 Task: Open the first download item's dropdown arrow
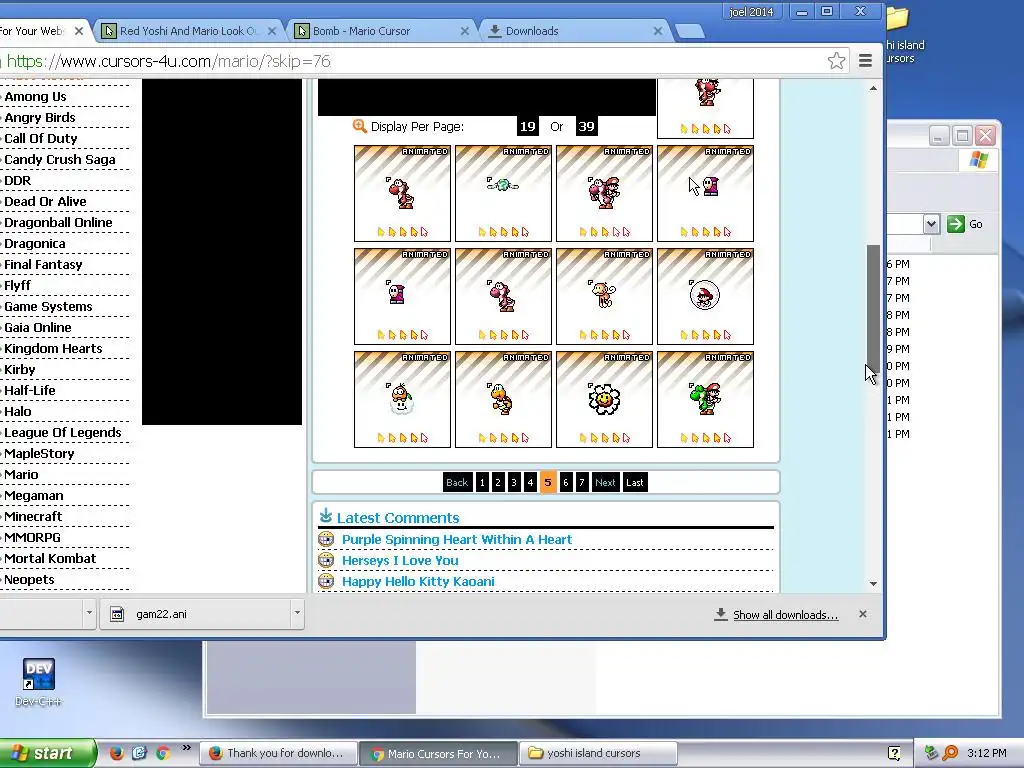[x=89, y=613]
